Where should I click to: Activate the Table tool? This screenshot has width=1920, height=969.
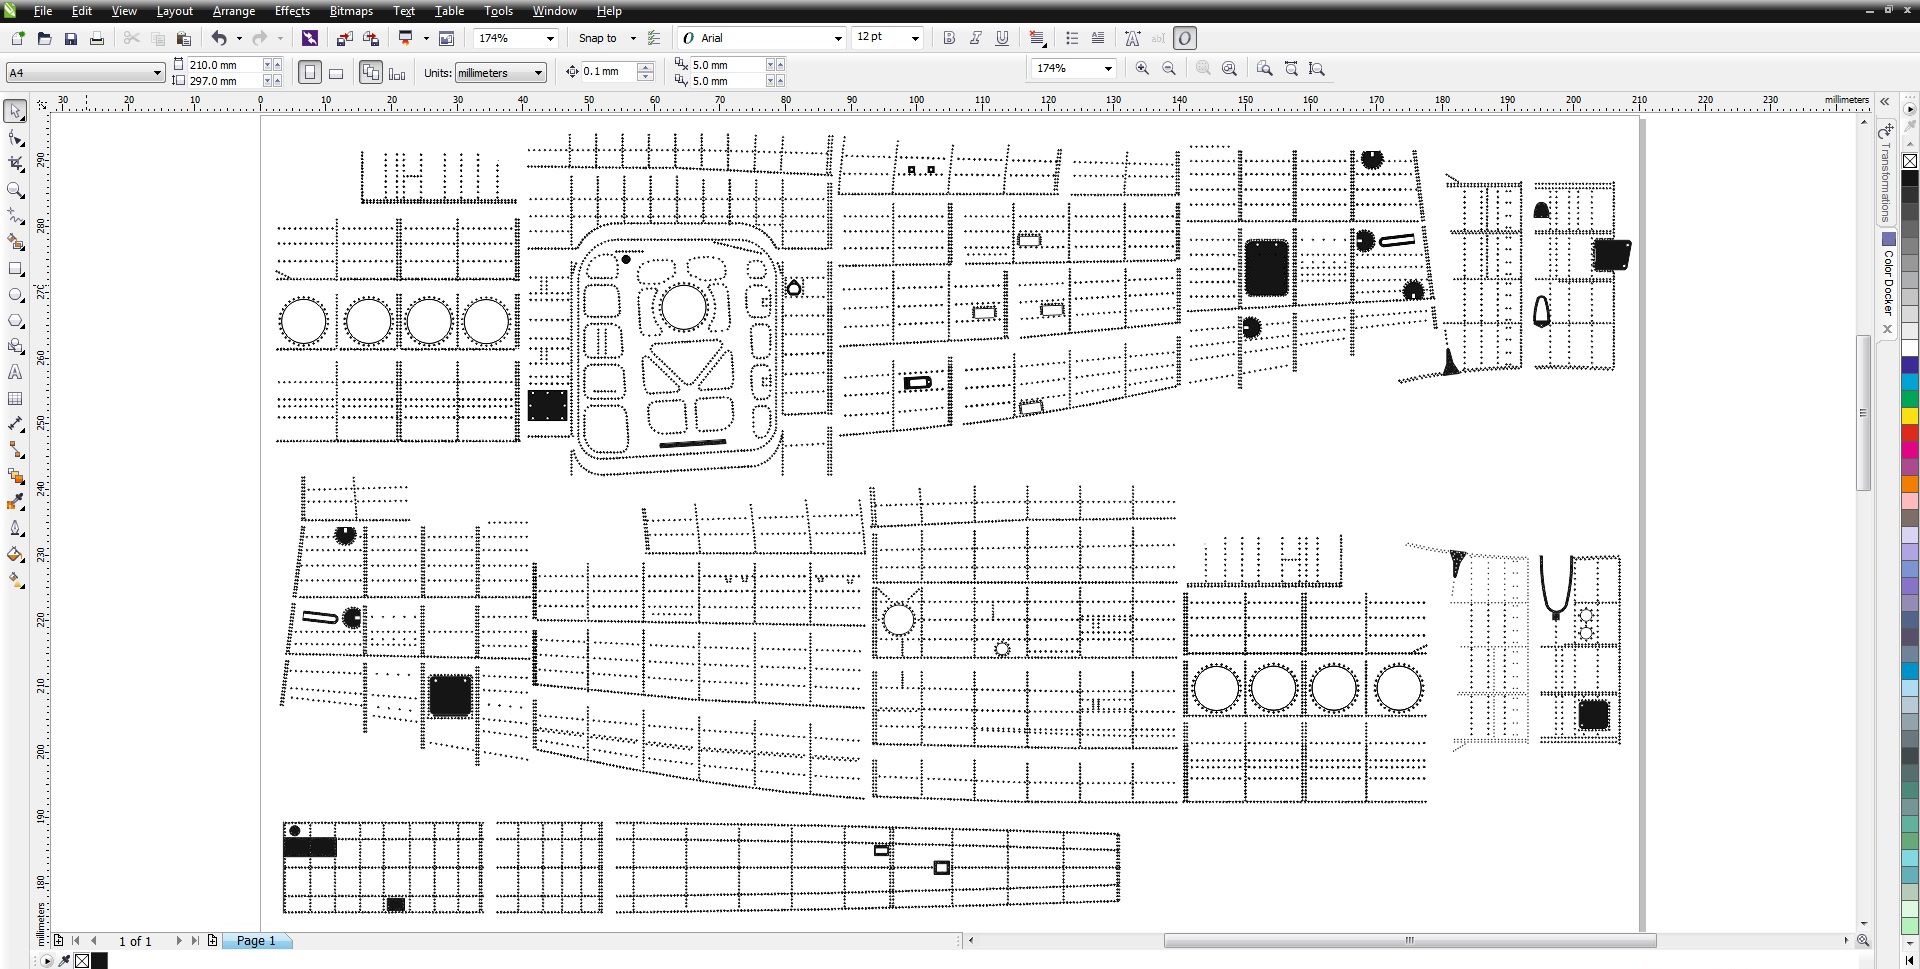click(x=15, y=399)
